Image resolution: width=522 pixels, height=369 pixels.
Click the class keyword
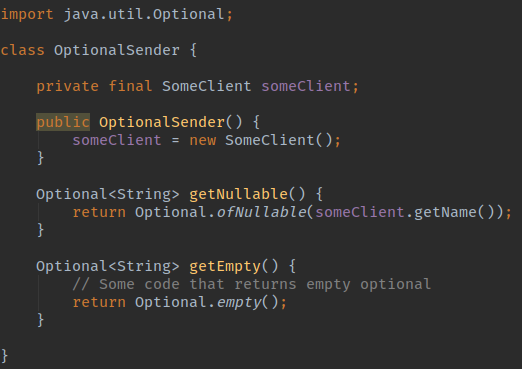tap(22, 50)
